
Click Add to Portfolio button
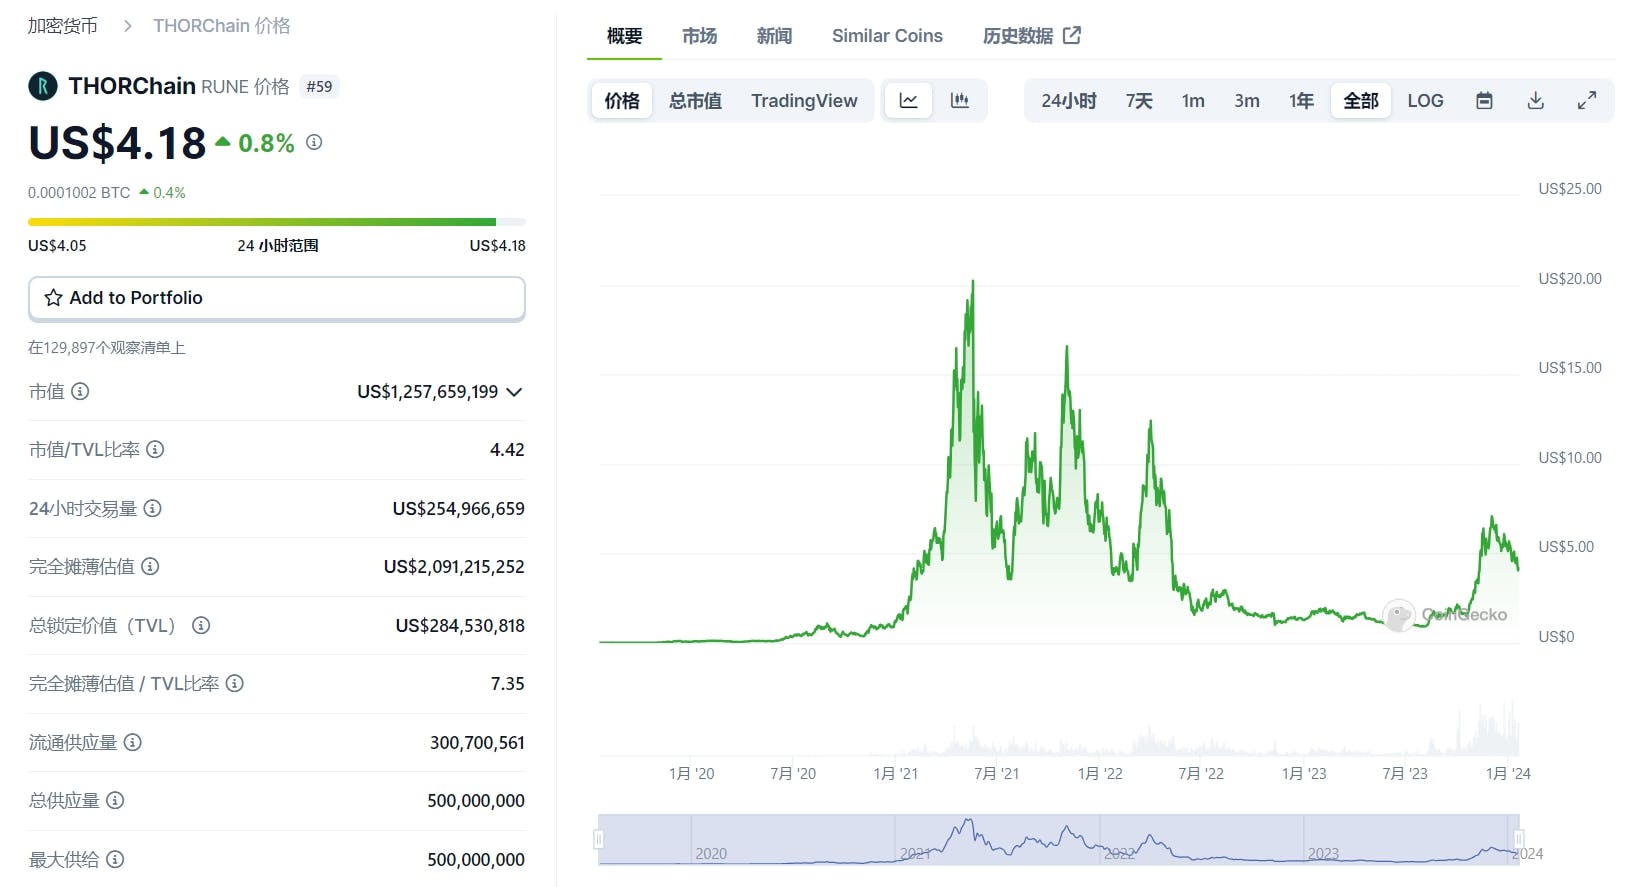(276, 298)
